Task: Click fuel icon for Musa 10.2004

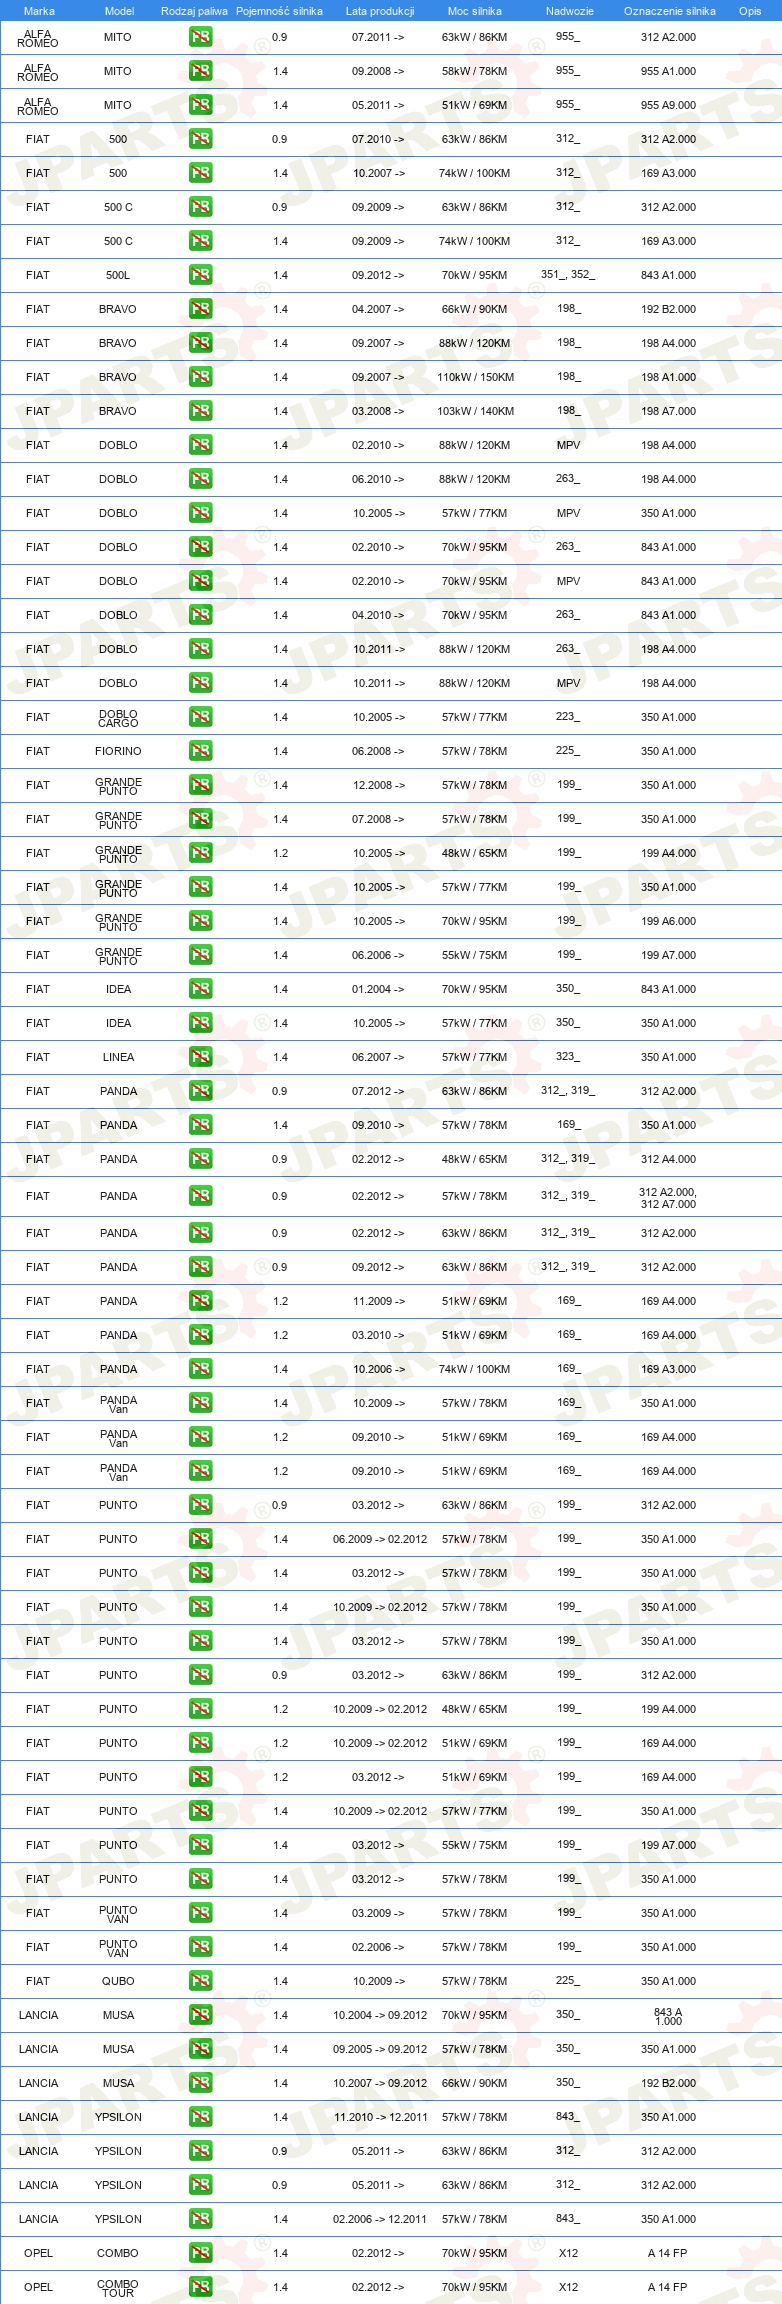Action: [x=200, y=2015]
